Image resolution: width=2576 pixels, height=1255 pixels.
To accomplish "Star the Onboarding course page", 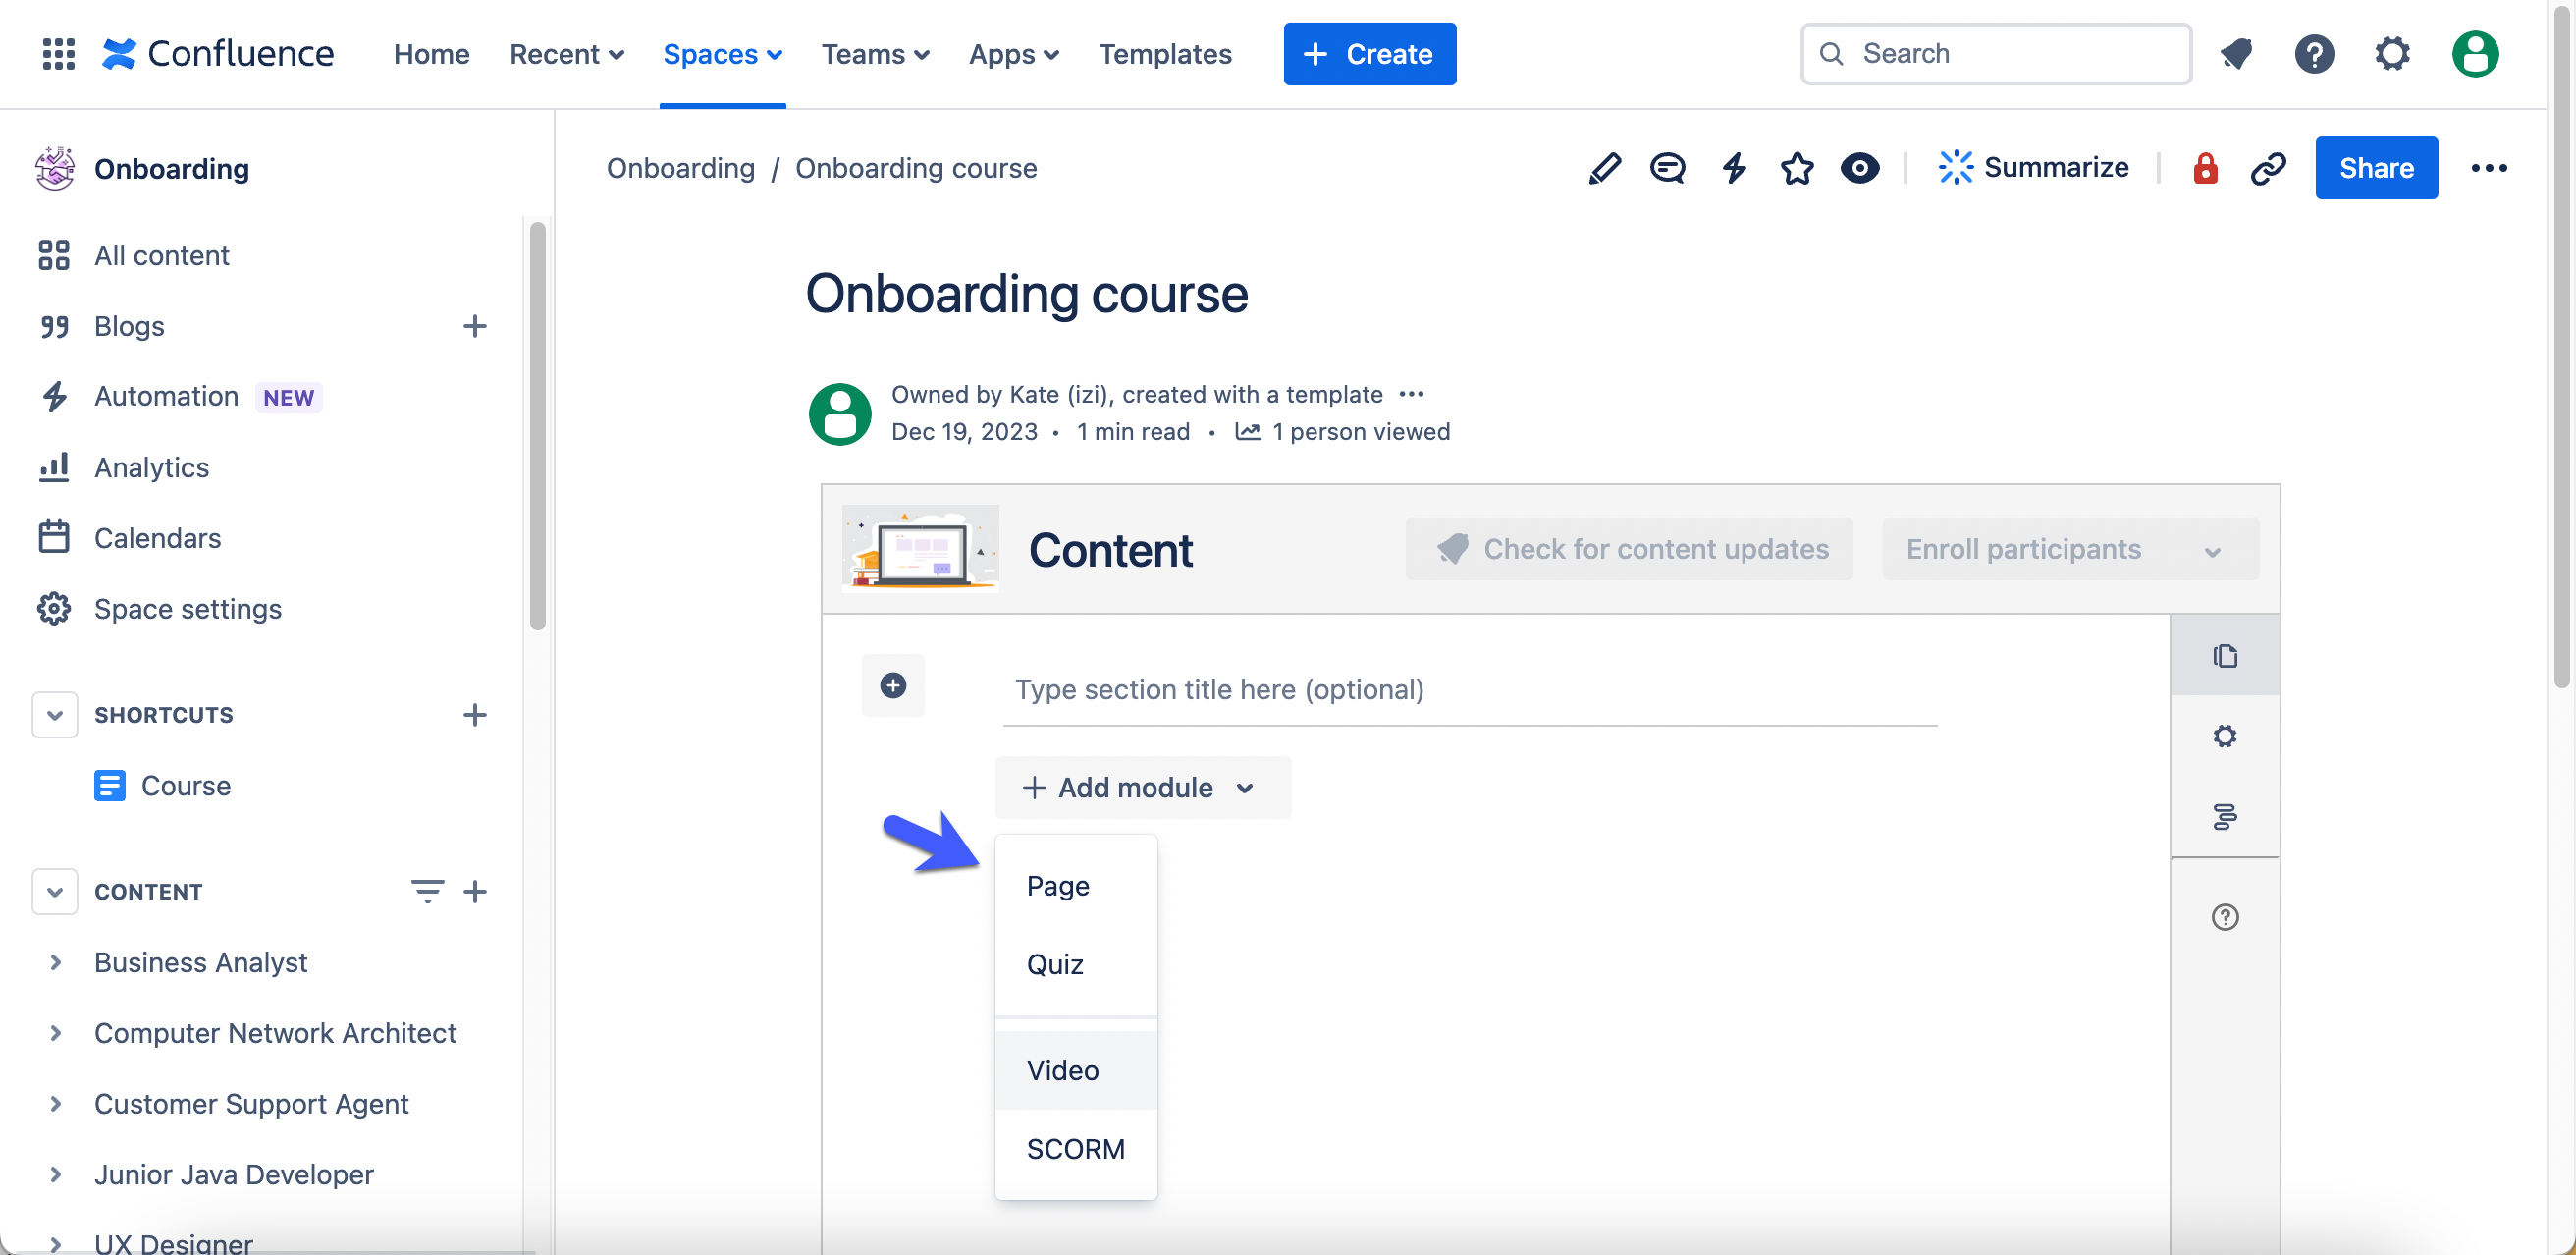I will coord(1797,168).
